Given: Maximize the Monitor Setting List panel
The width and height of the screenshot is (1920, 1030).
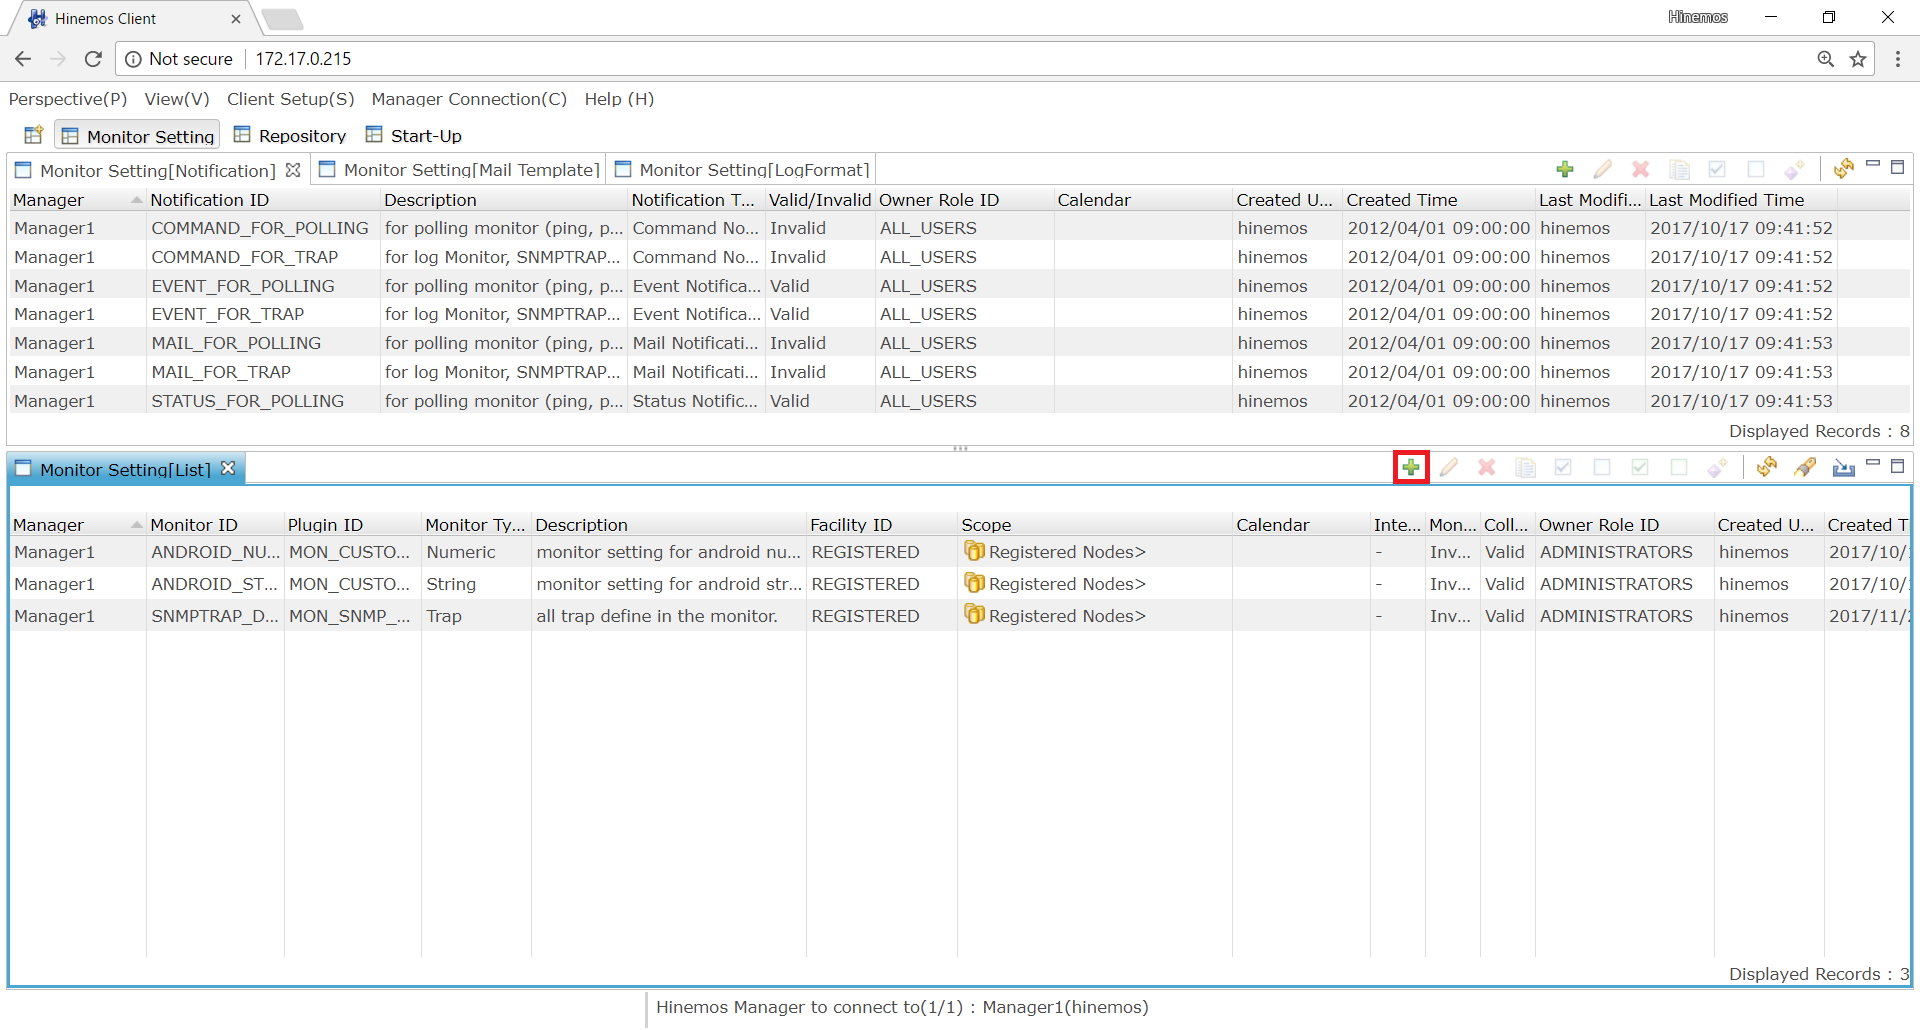Looking at the screenshot, I should point(1897,466).
